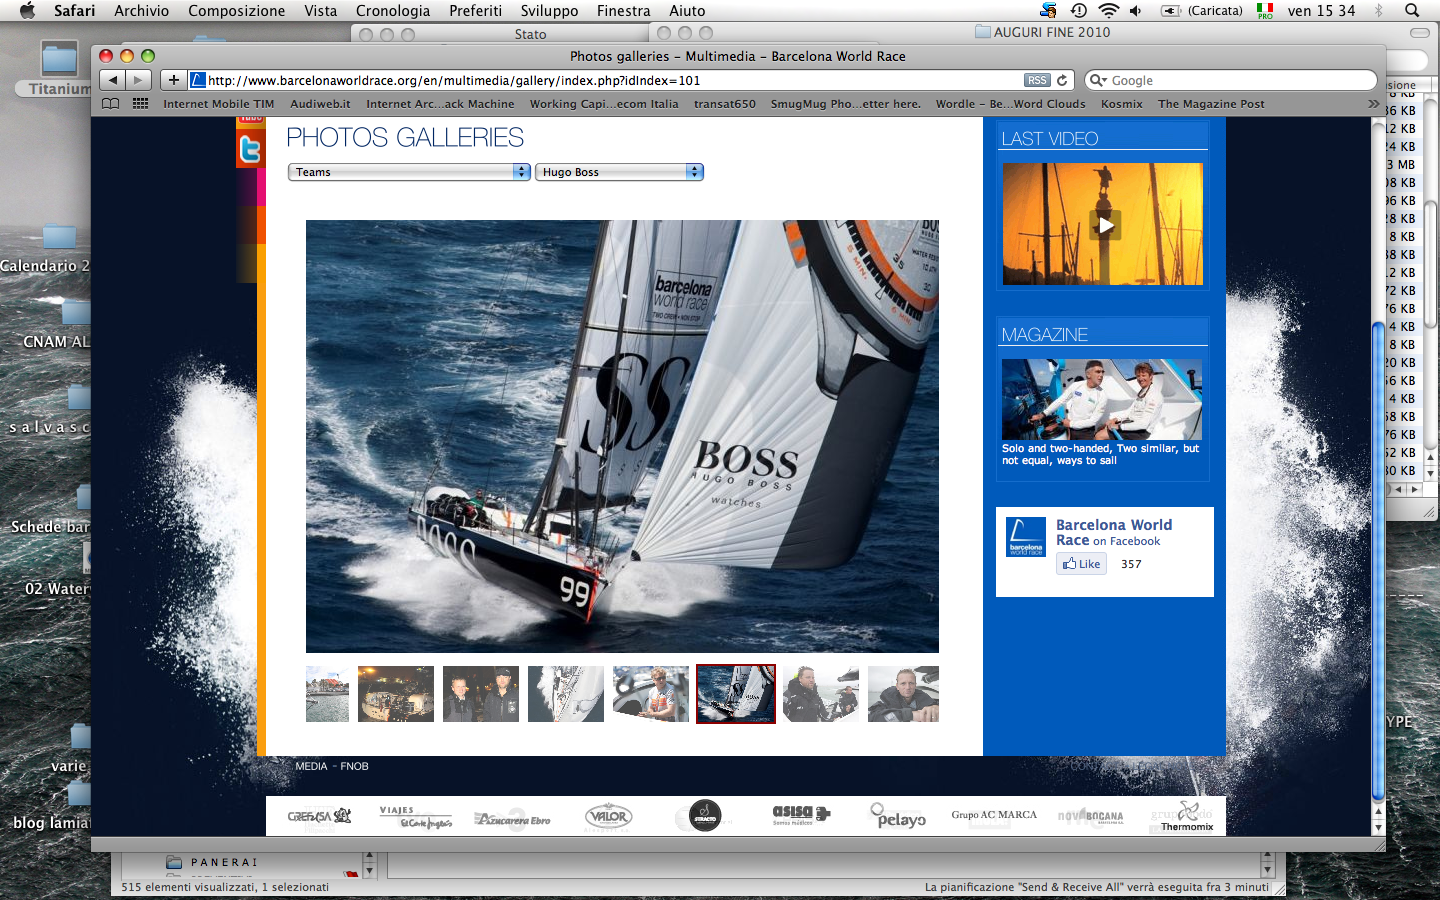
Task: Open the Hugo Boss gallery dropdown
Action: (x=619, y=172)
